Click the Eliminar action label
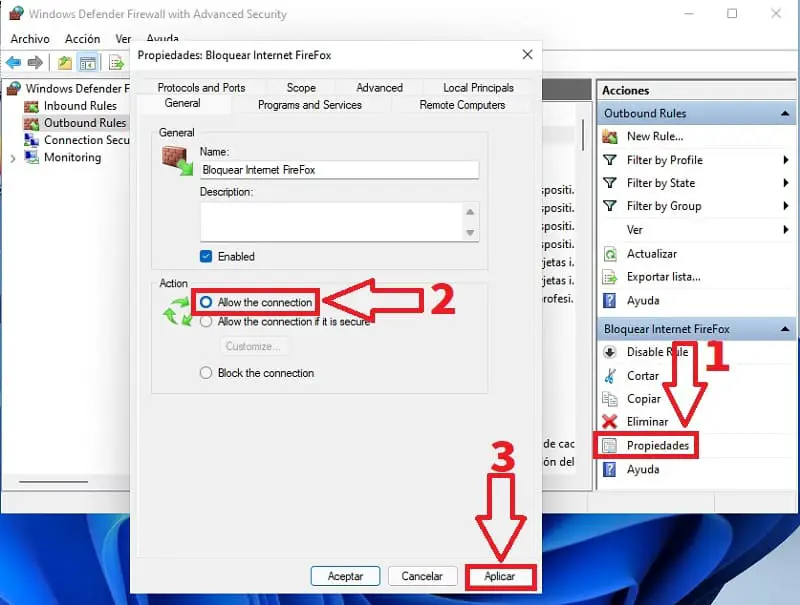The width and height of the screenshot is (800, 605). point(647,421)
